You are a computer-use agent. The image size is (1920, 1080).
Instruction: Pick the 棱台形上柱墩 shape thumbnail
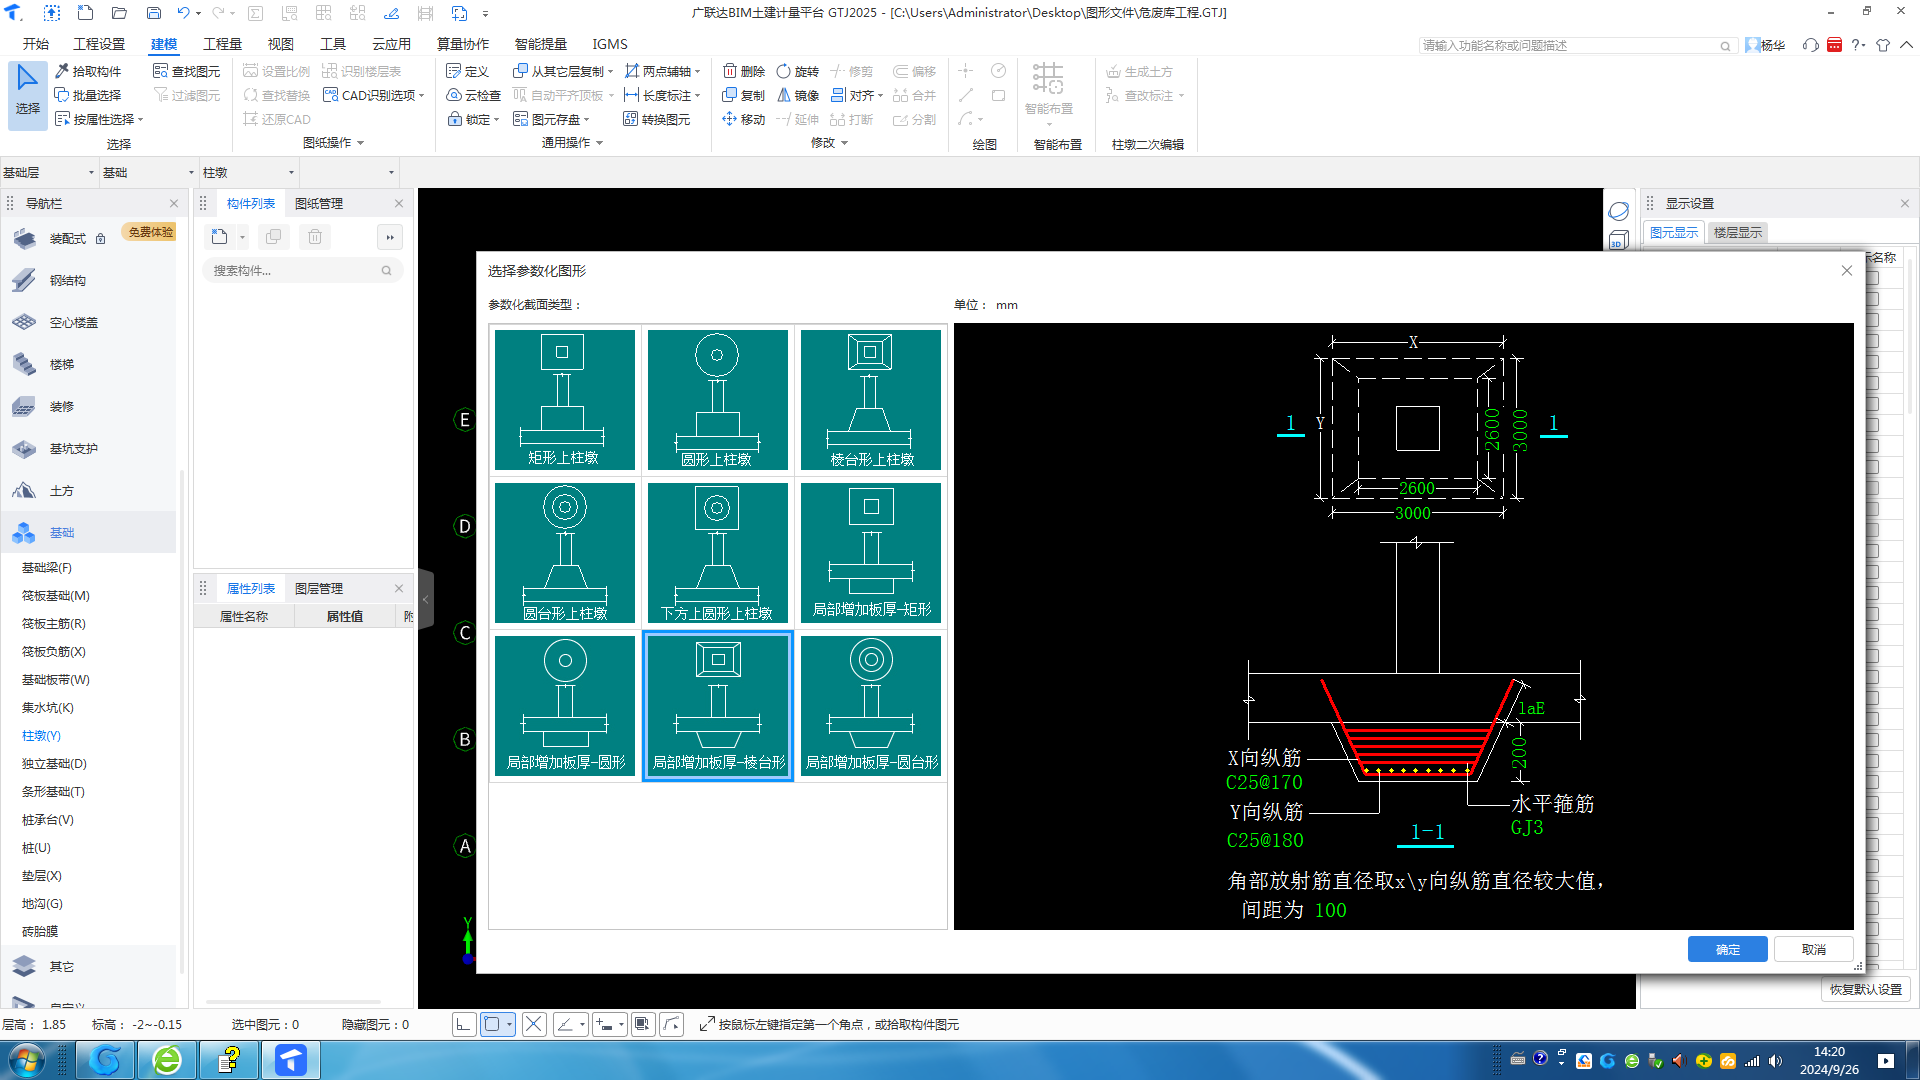tap(870, 400)
